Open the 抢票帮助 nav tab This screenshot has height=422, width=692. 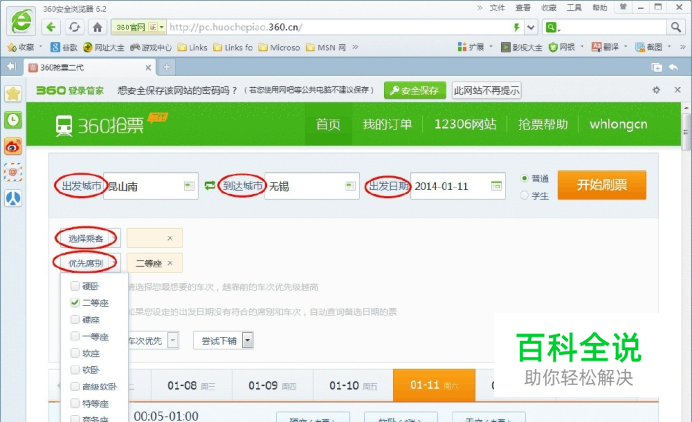tap(543, 124)
